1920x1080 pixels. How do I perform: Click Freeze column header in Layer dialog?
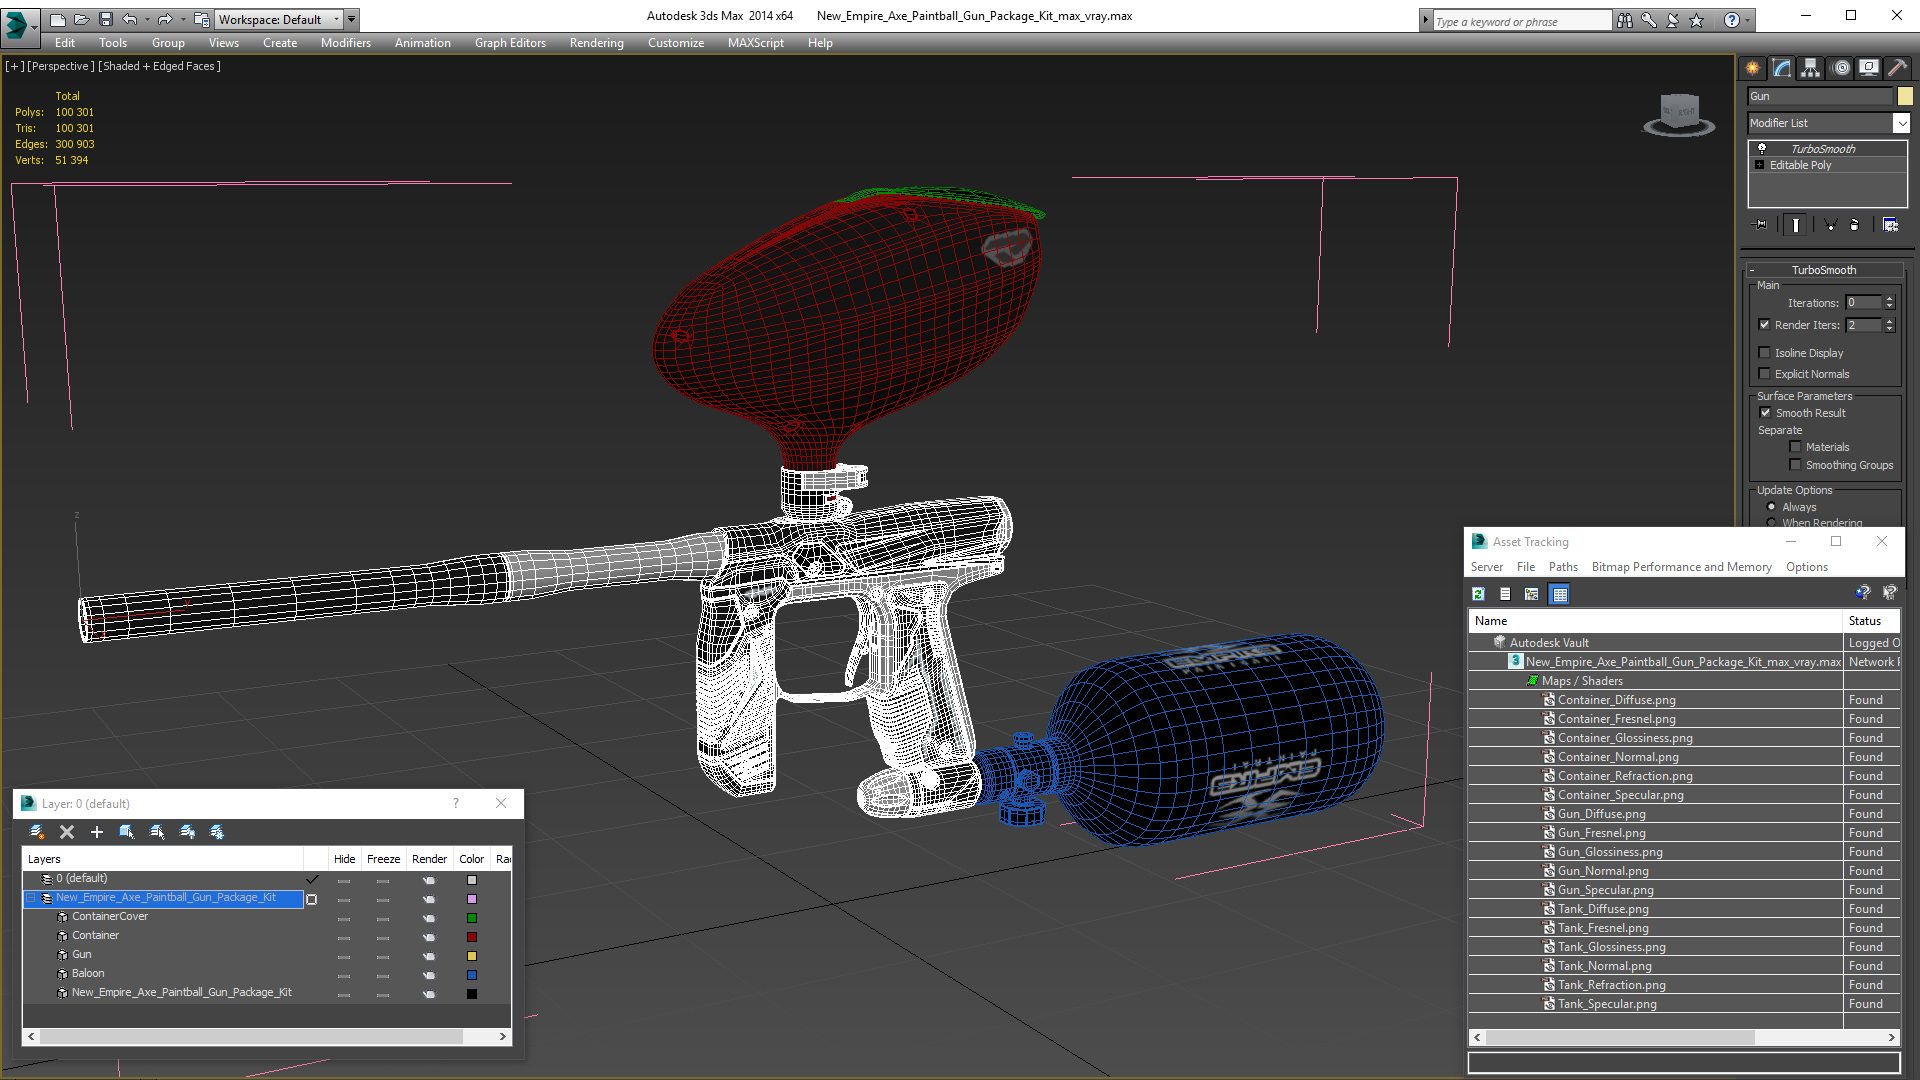coord(383,859)
